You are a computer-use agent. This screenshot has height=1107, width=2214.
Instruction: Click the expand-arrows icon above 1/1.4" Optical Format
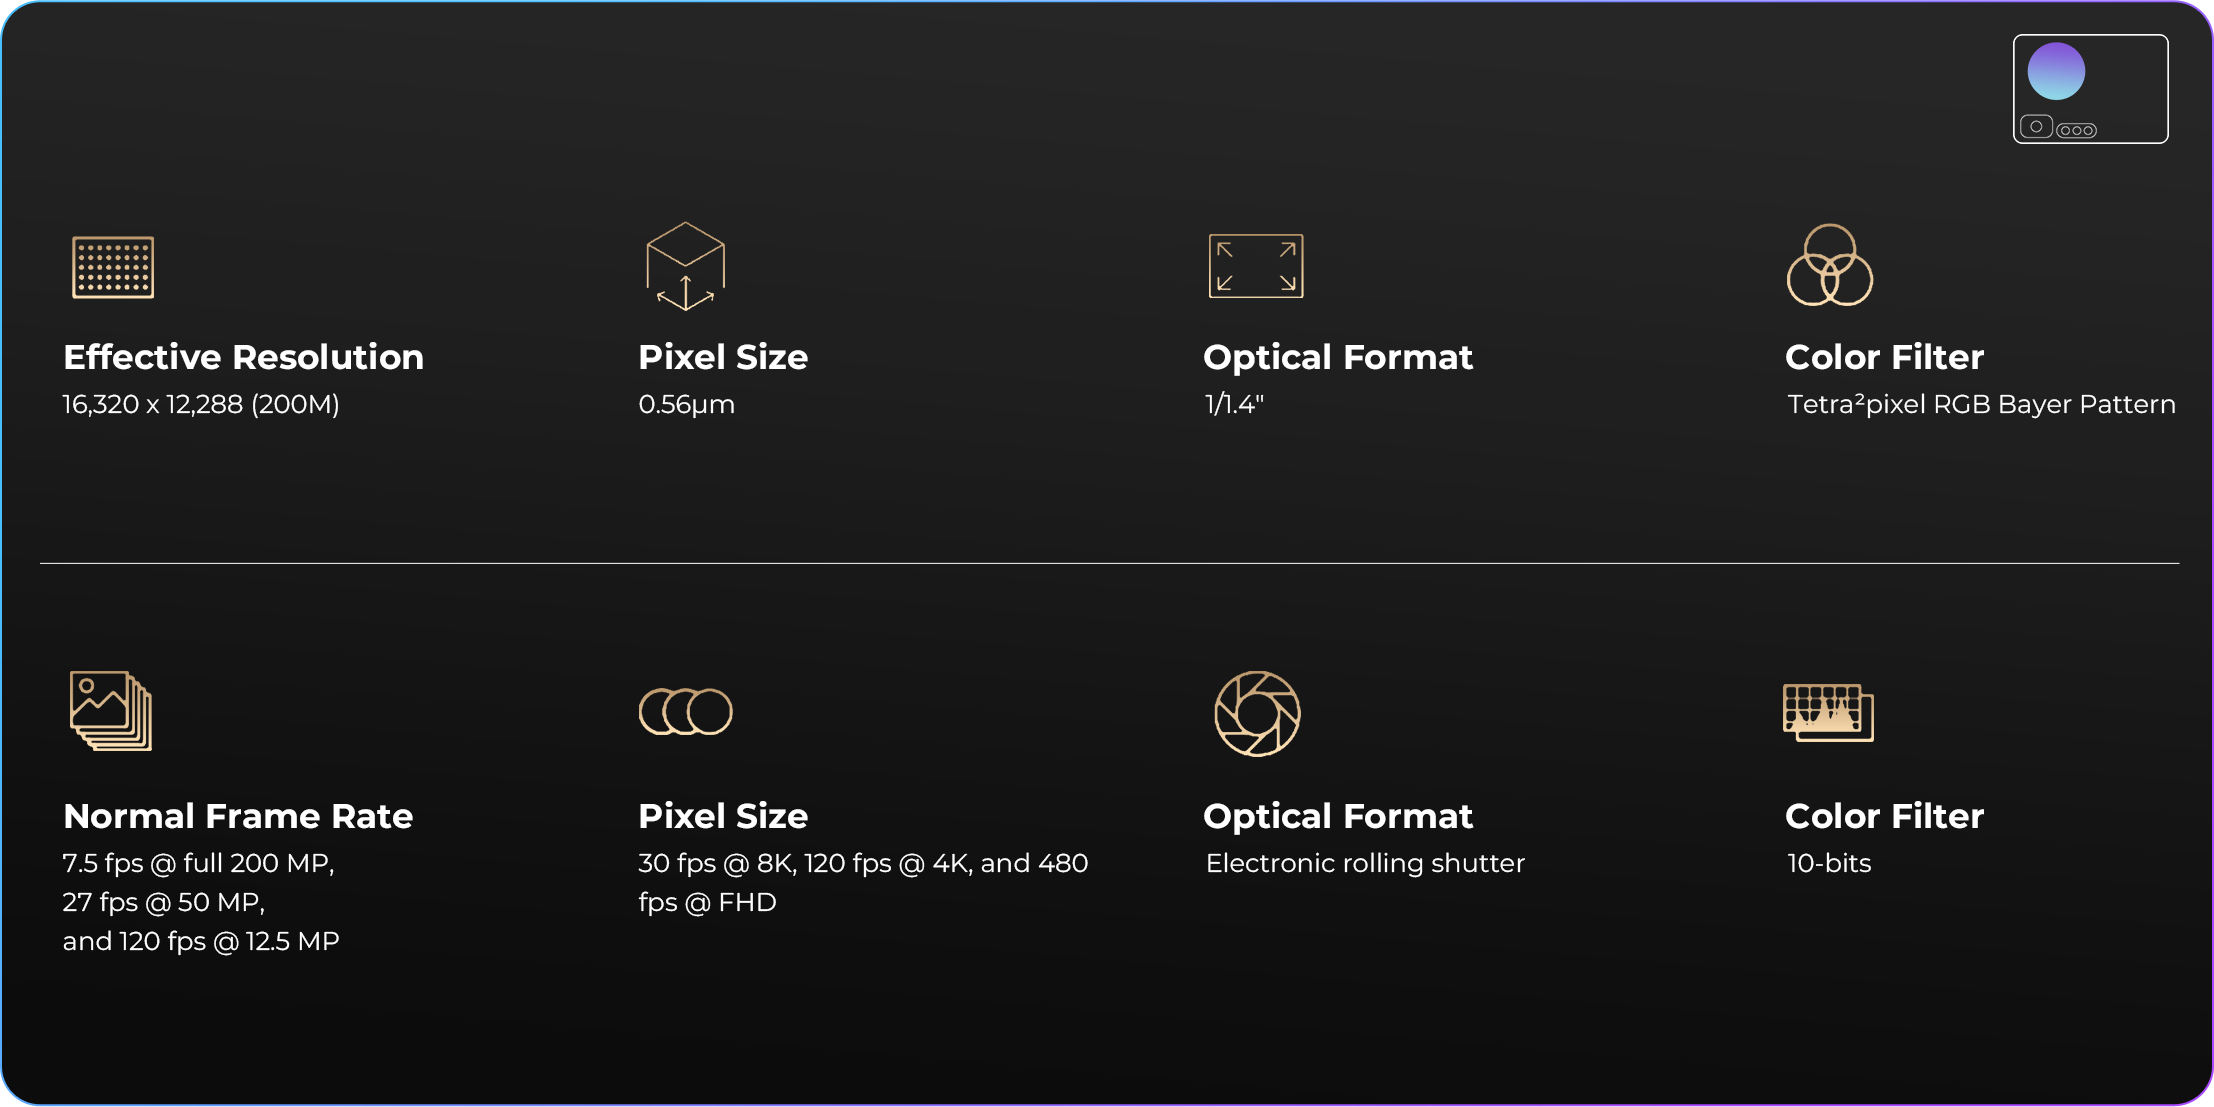tap(1256, 266)
